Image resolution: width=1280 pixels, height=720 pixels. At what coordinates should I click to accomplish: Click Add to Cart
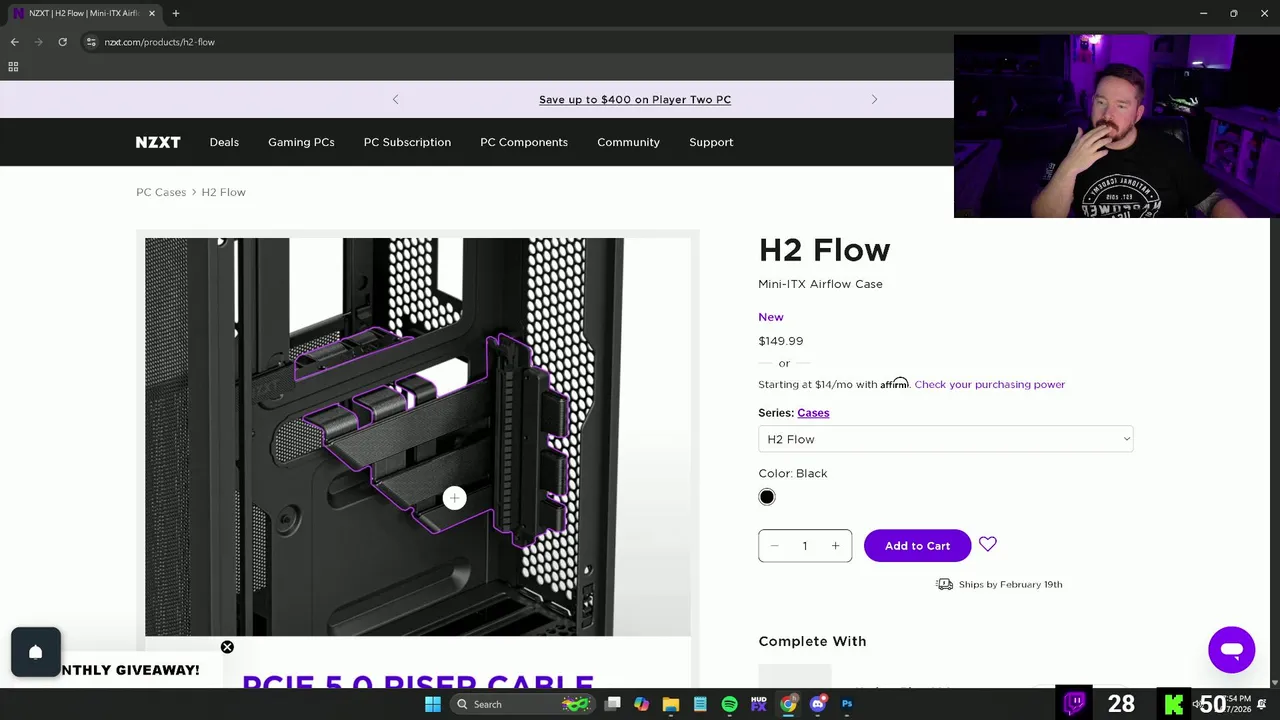pyautogui.click(x=917, y=546)
